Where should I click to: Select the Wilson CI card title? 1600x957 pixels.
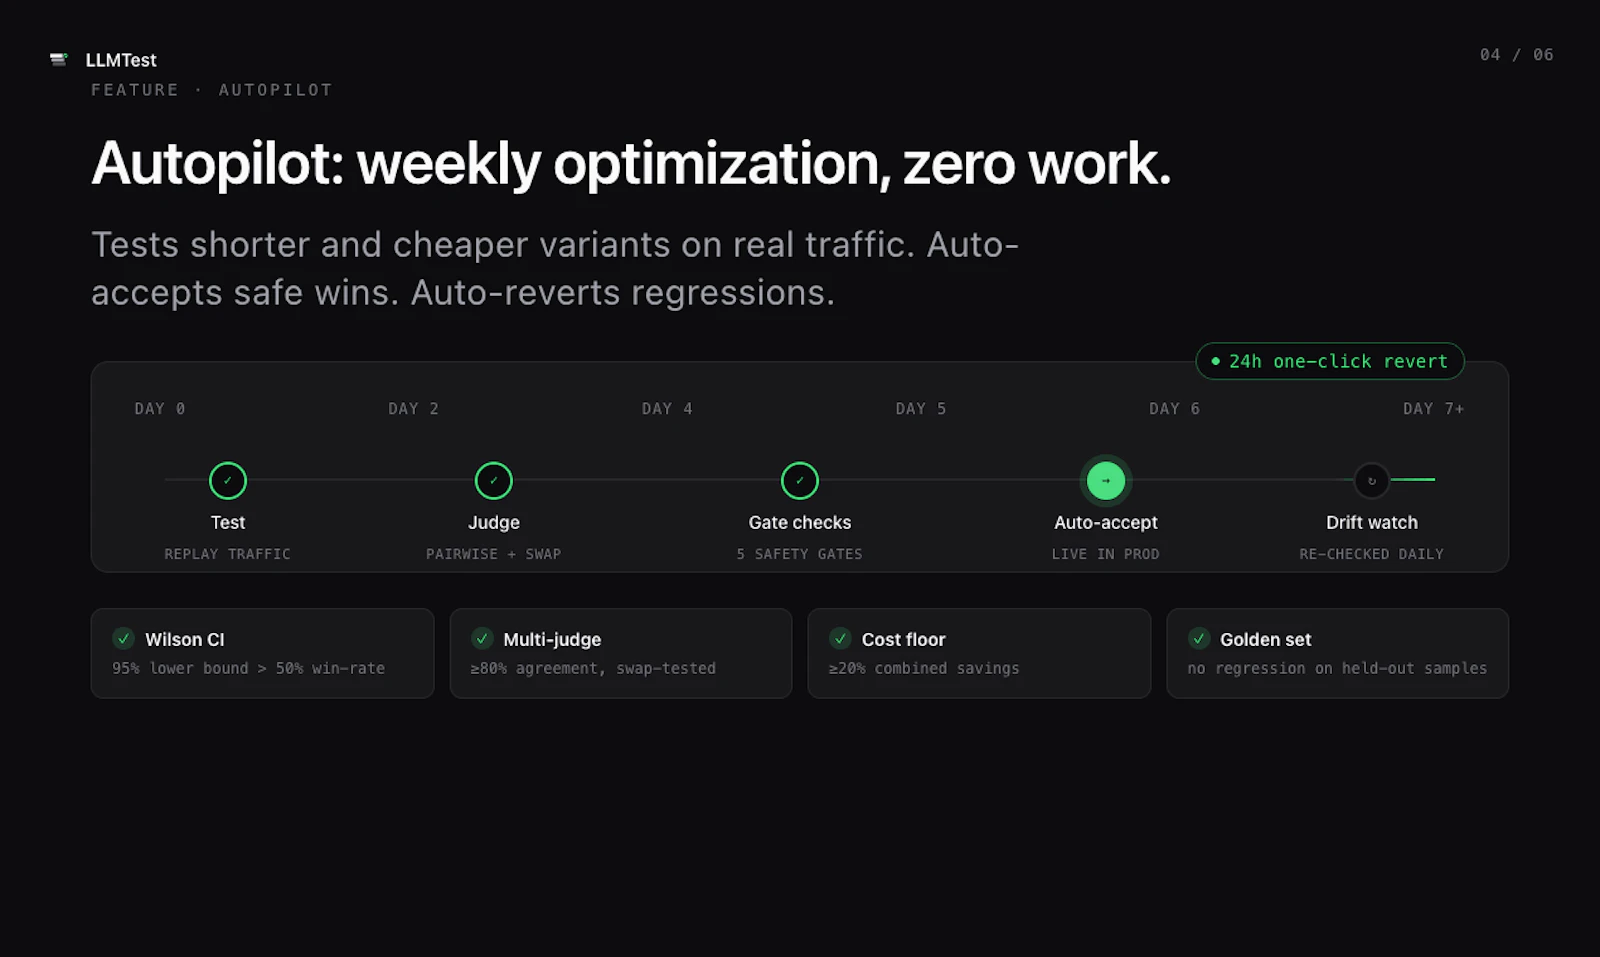(x=185, y=639)
